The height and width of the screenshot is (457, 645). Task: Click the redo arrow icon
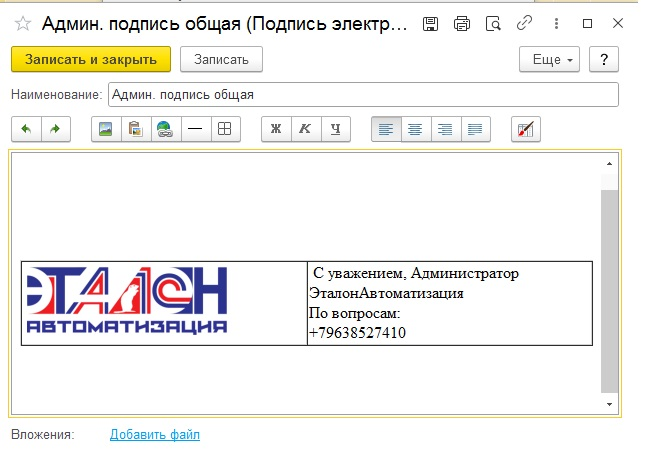[x=55, y=129]
